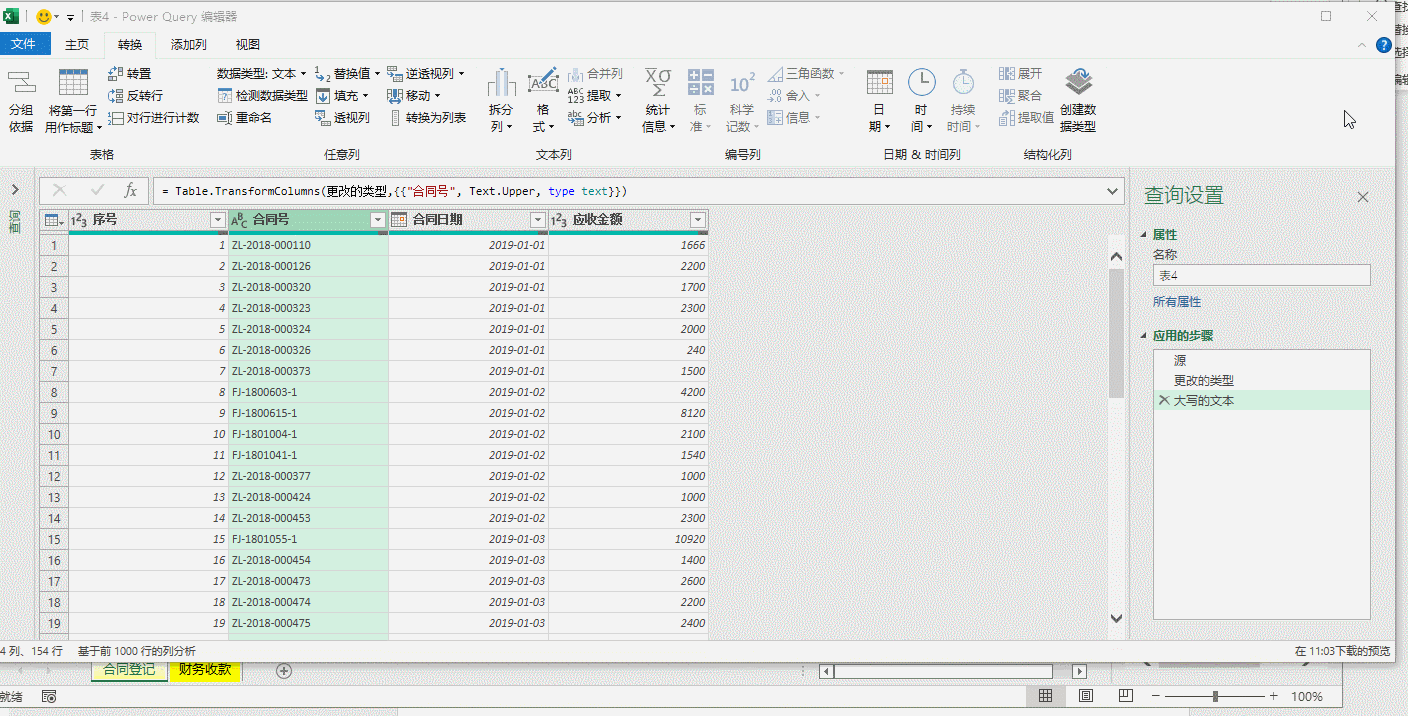Open the Scientific (科学记数) tool

(x=741, y=102)
